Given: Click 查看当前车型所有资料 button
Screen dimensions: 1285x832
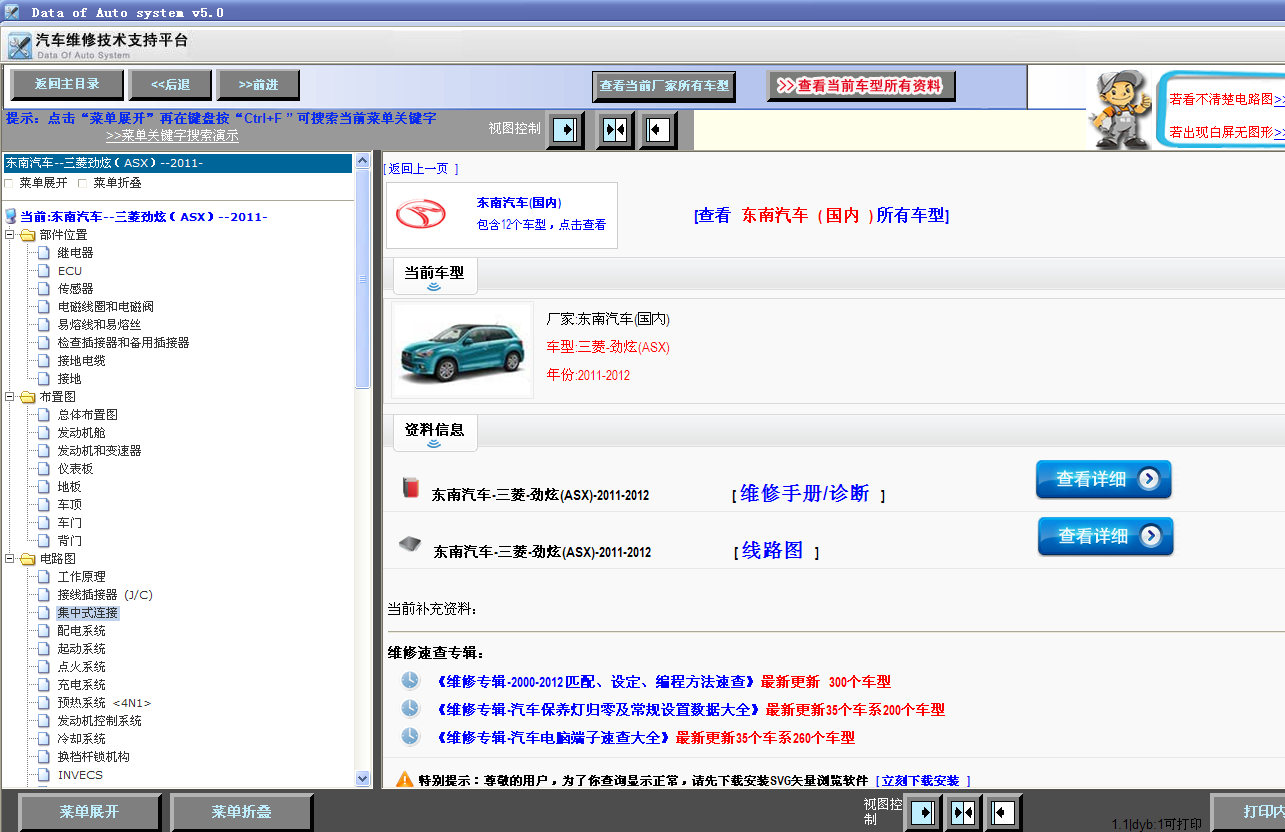Looking at the screenshot, I should point(861,86).
